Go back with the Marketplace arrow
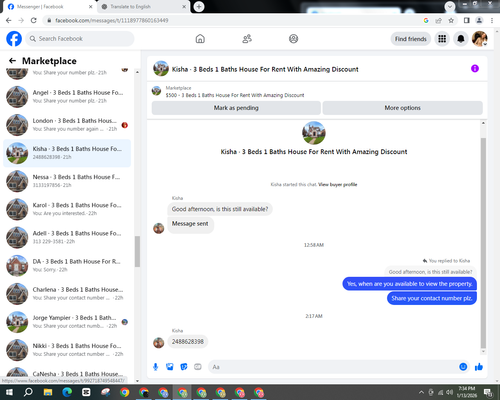Screen dimensions: 500x400 coord(12,61)
